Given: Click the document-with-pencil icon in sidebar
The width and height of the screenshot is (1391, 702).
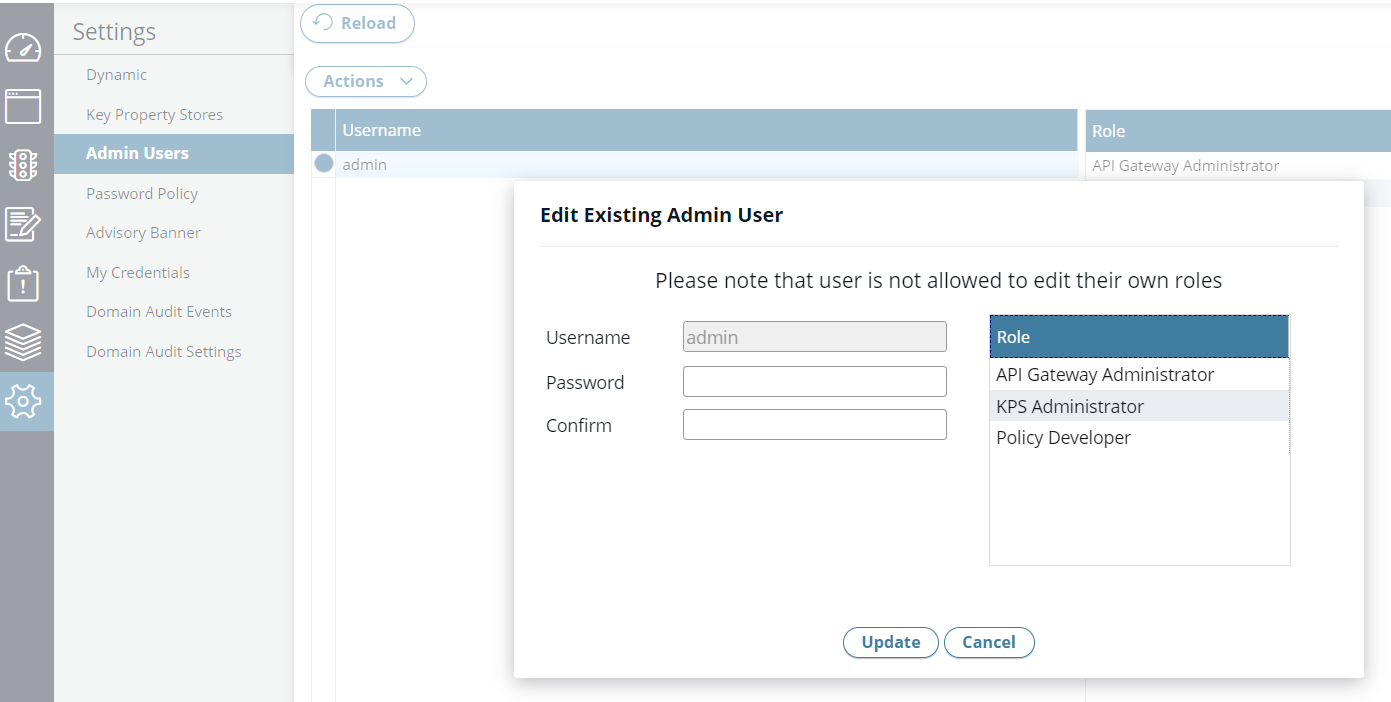Looking at the screenshot, I should [x=23, y=224].
